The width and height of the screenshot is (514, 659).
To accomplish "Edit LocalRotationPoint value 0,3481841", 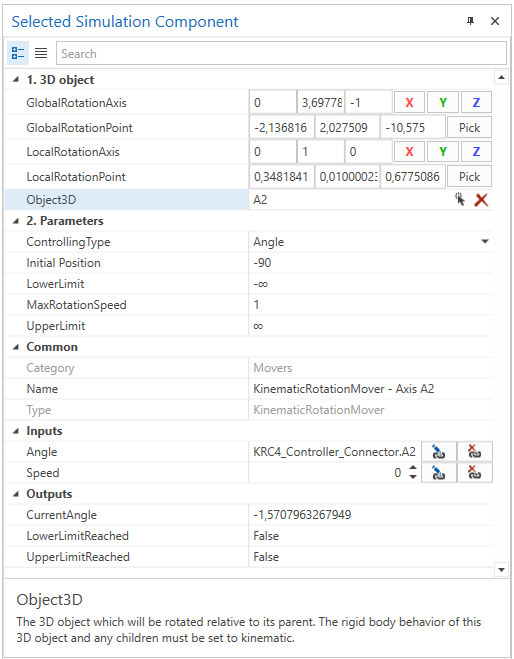I will tap(282, 177).
